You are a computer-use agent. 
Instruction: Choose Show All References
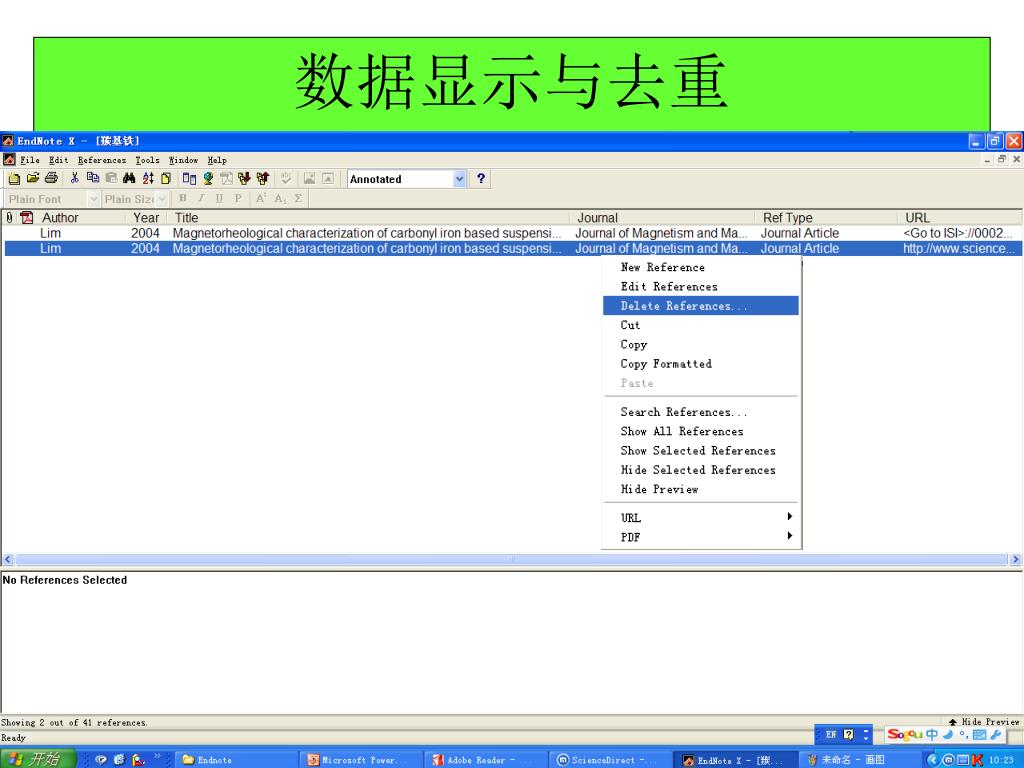click(701, 431)
